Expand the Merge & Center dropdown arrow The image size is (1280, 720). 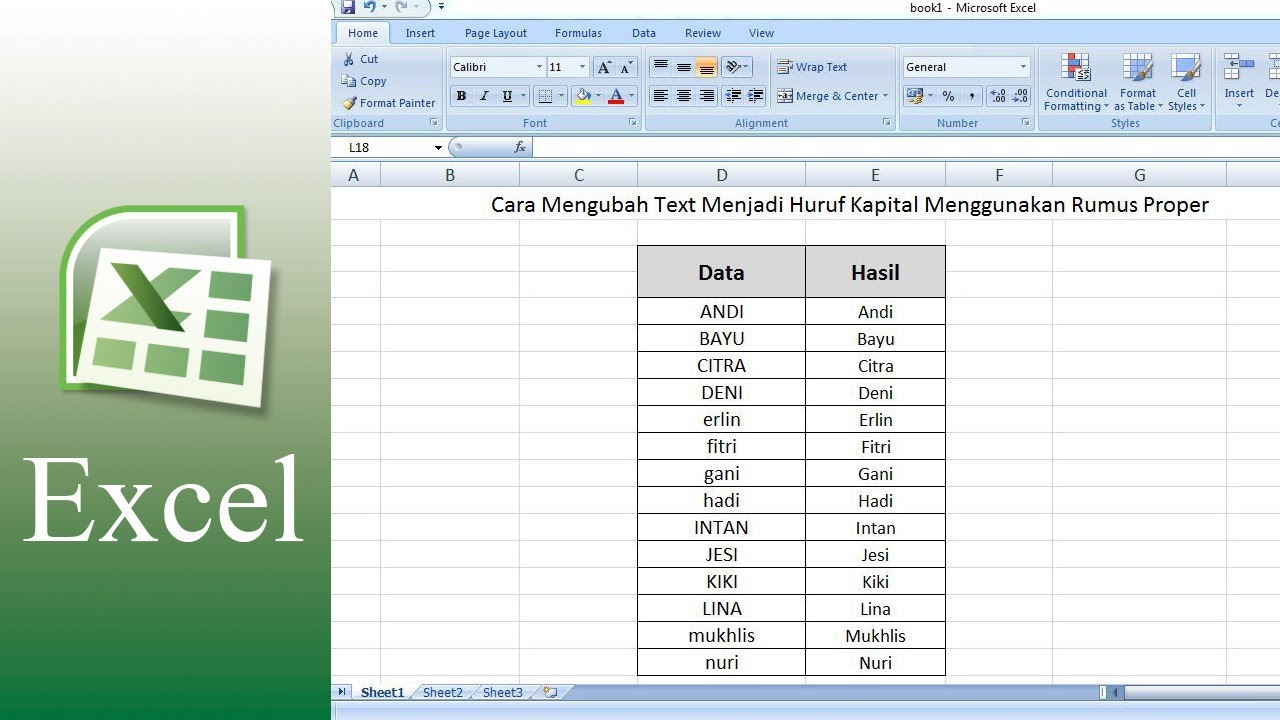(886, 96)
